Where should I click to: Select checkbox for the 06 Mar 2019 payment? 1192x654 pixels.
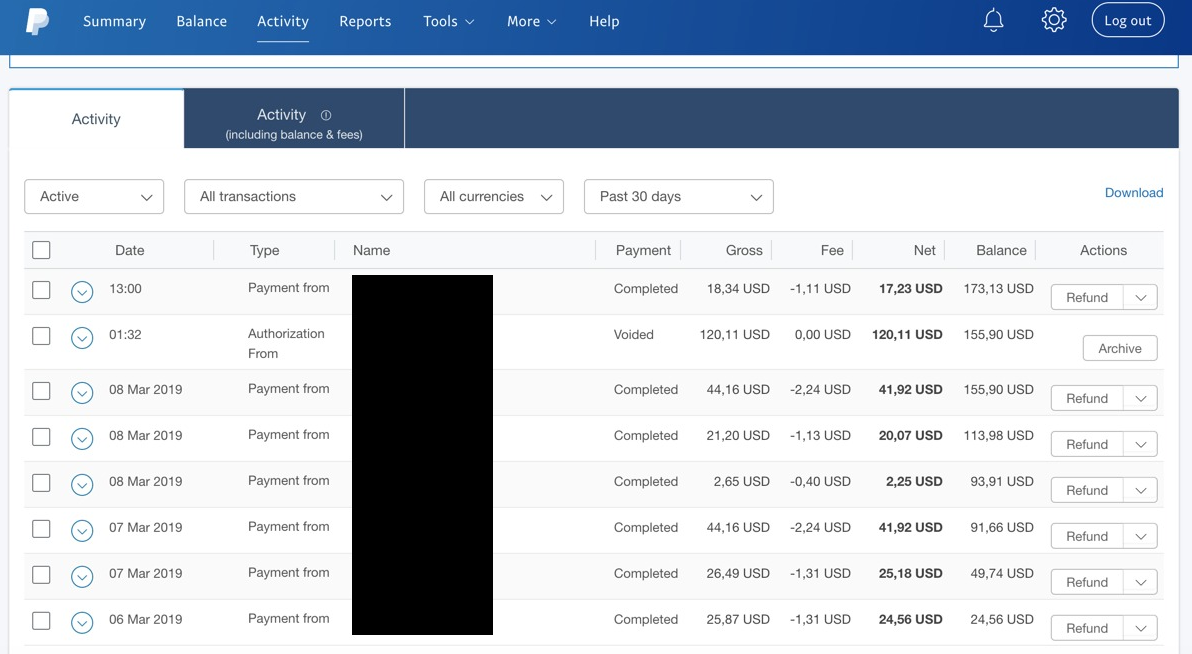[x=41, y=621]
